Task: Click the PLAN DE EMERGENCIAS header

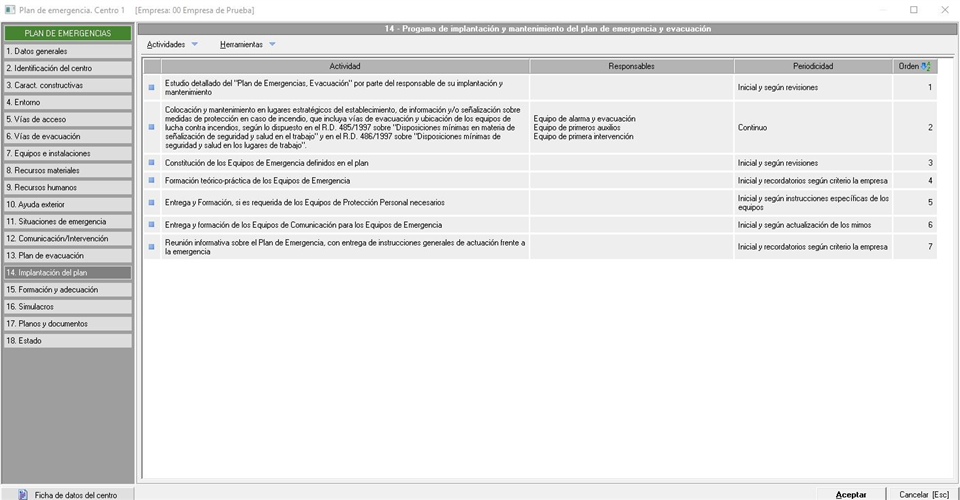Action: (68, 33)
